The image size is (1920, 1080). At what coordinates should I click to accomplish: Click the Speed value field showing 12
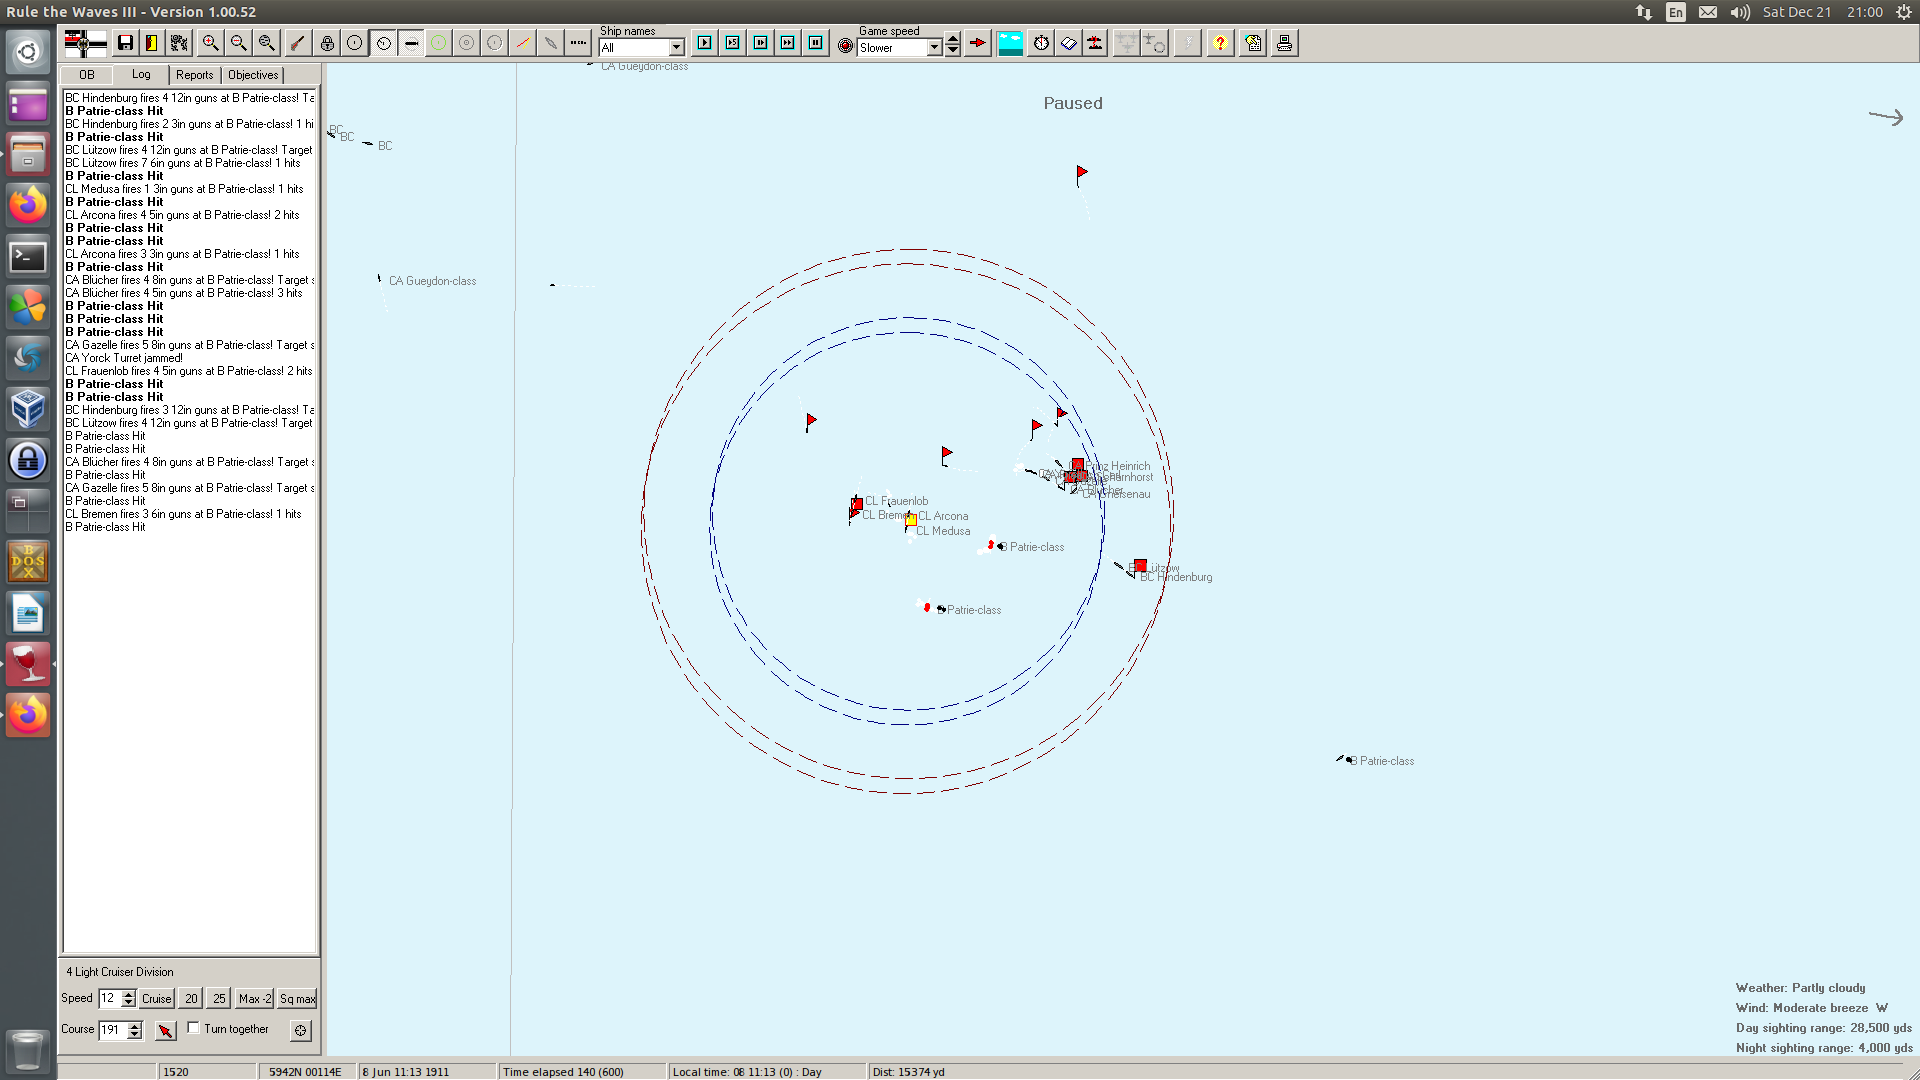click(109, 998)
